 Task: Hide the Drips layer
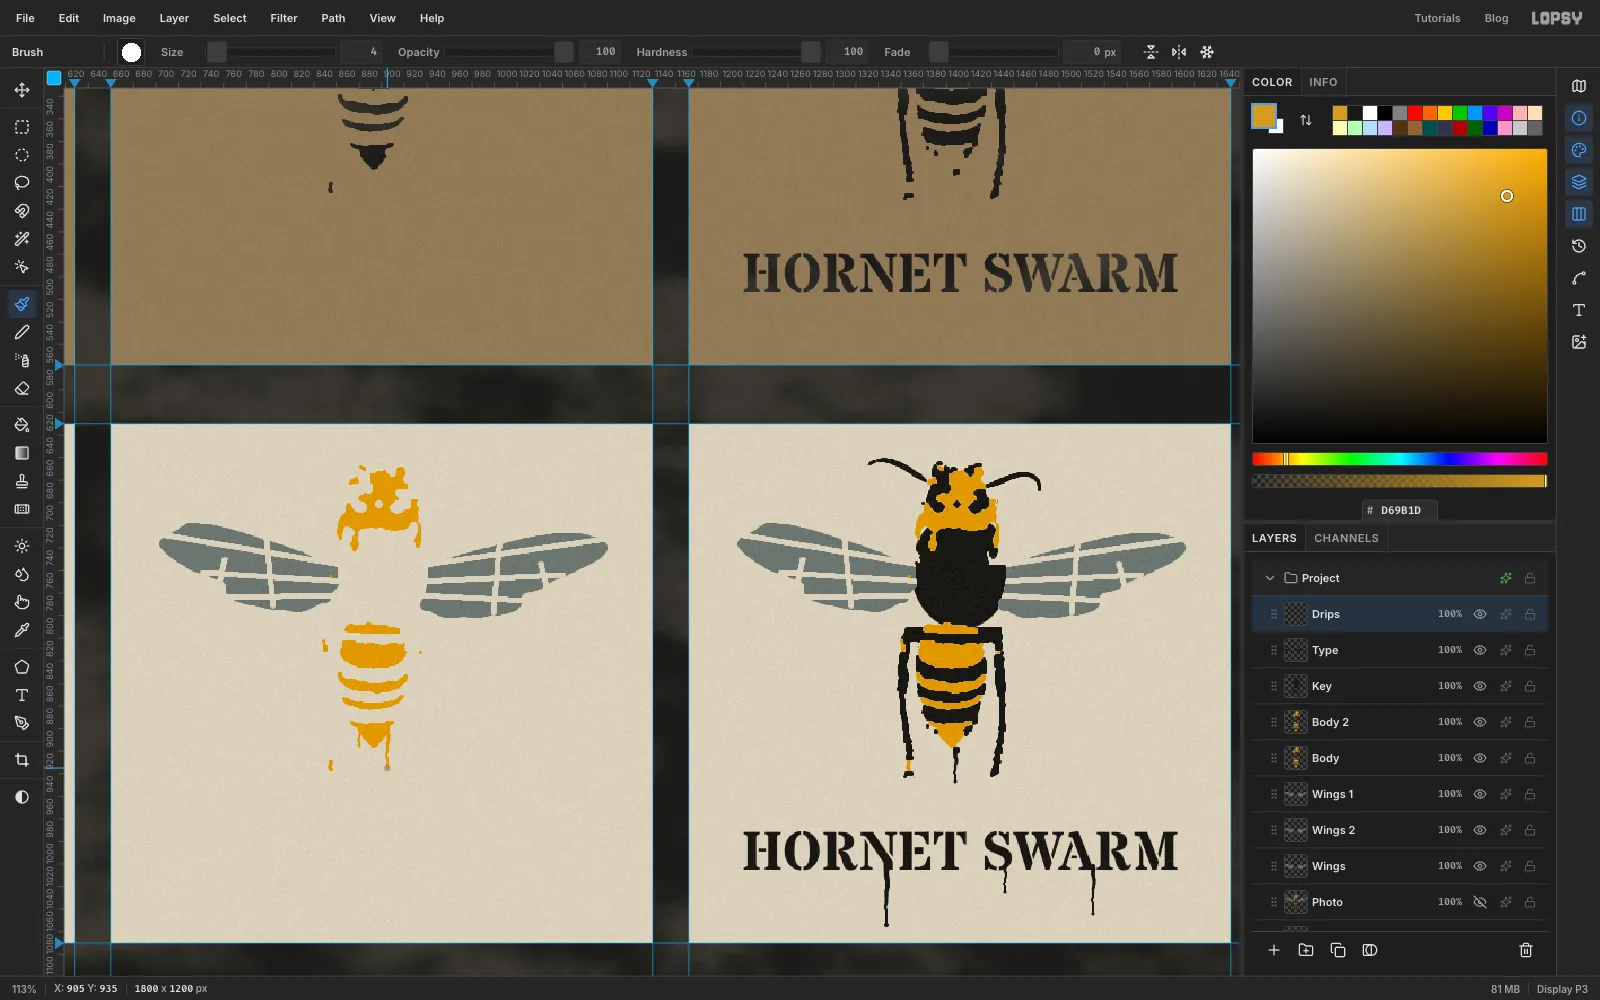click(1480, 614)
